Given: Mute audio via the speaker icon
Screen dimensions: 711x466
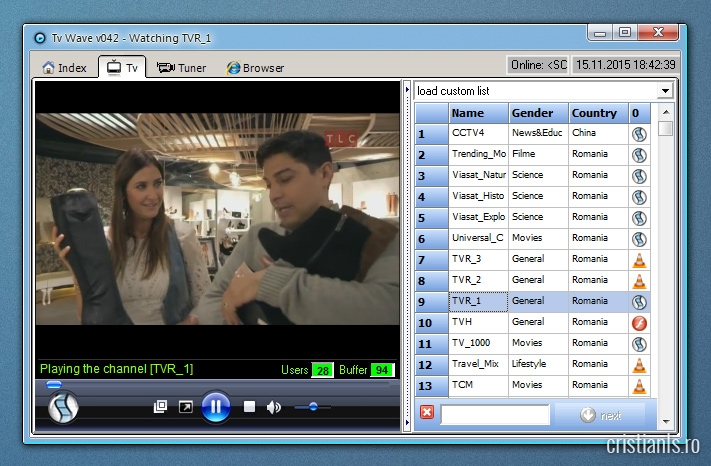Looking at the screenshot, I should pyautogui.click(x=274, y=407).
